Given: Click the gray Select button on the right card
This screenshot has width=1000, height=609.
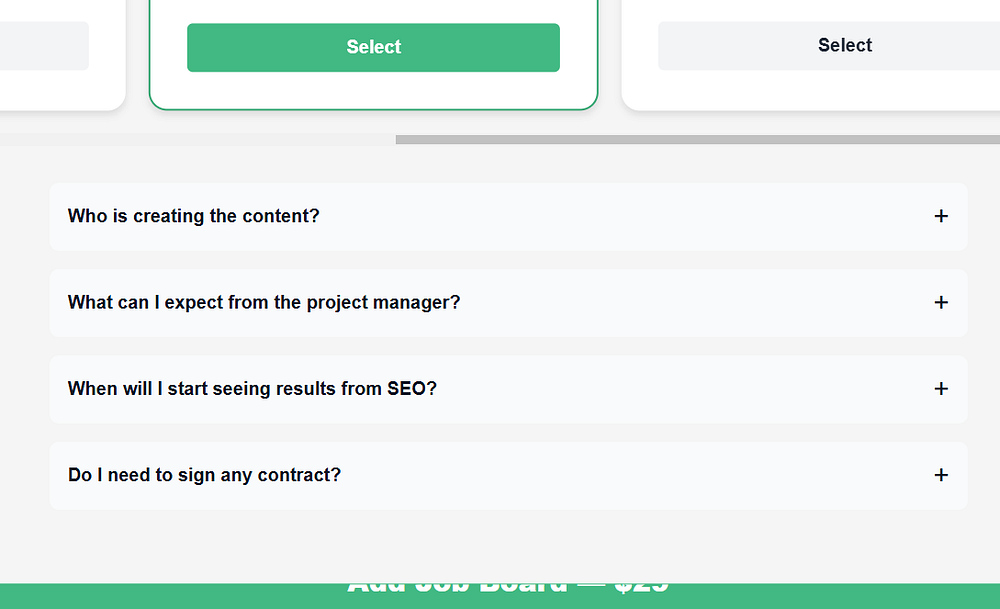Looking at the screenshot, I should (844, 46).
